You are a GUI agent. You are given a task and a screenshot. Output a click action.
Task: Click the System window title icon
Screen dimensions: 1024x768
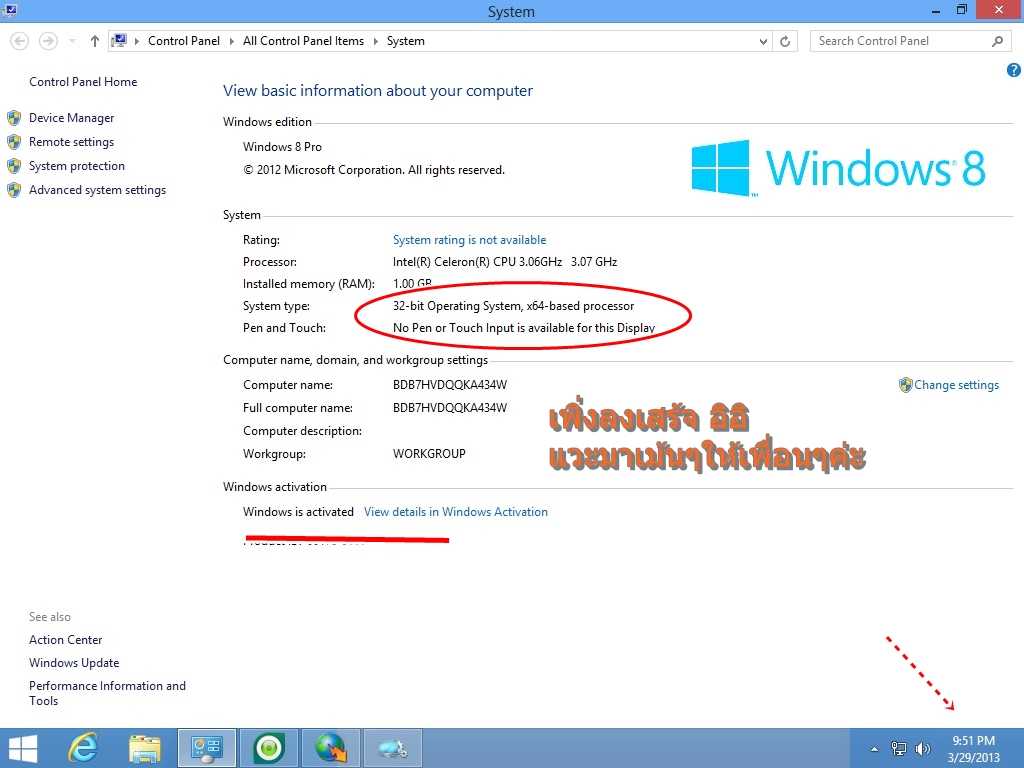click(x=10, y=10)
